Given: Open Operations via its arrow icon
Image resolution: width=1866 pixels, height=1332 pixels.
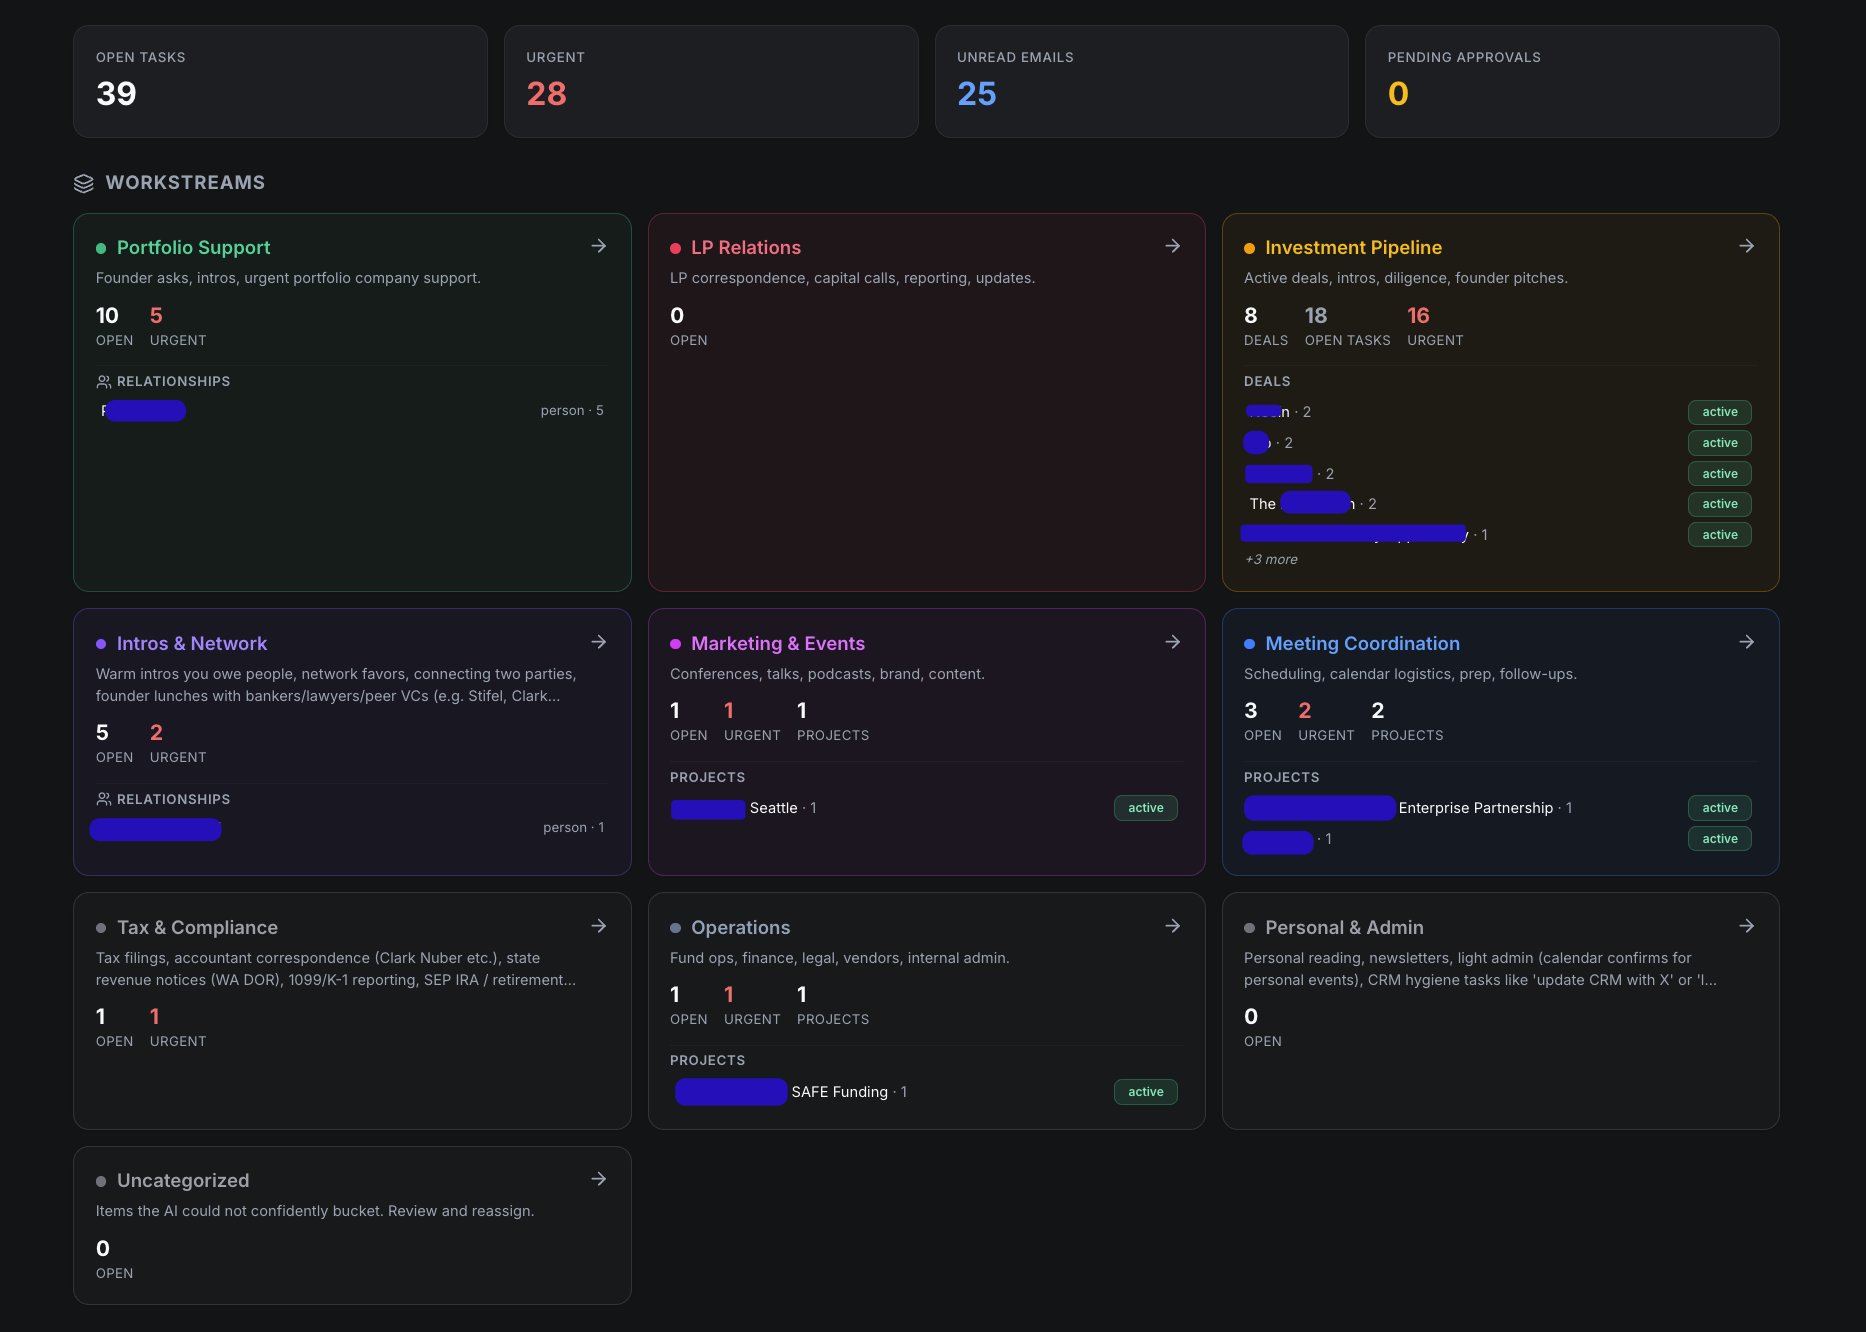Looking at the screenshot, I should [x=1172, y=926].
